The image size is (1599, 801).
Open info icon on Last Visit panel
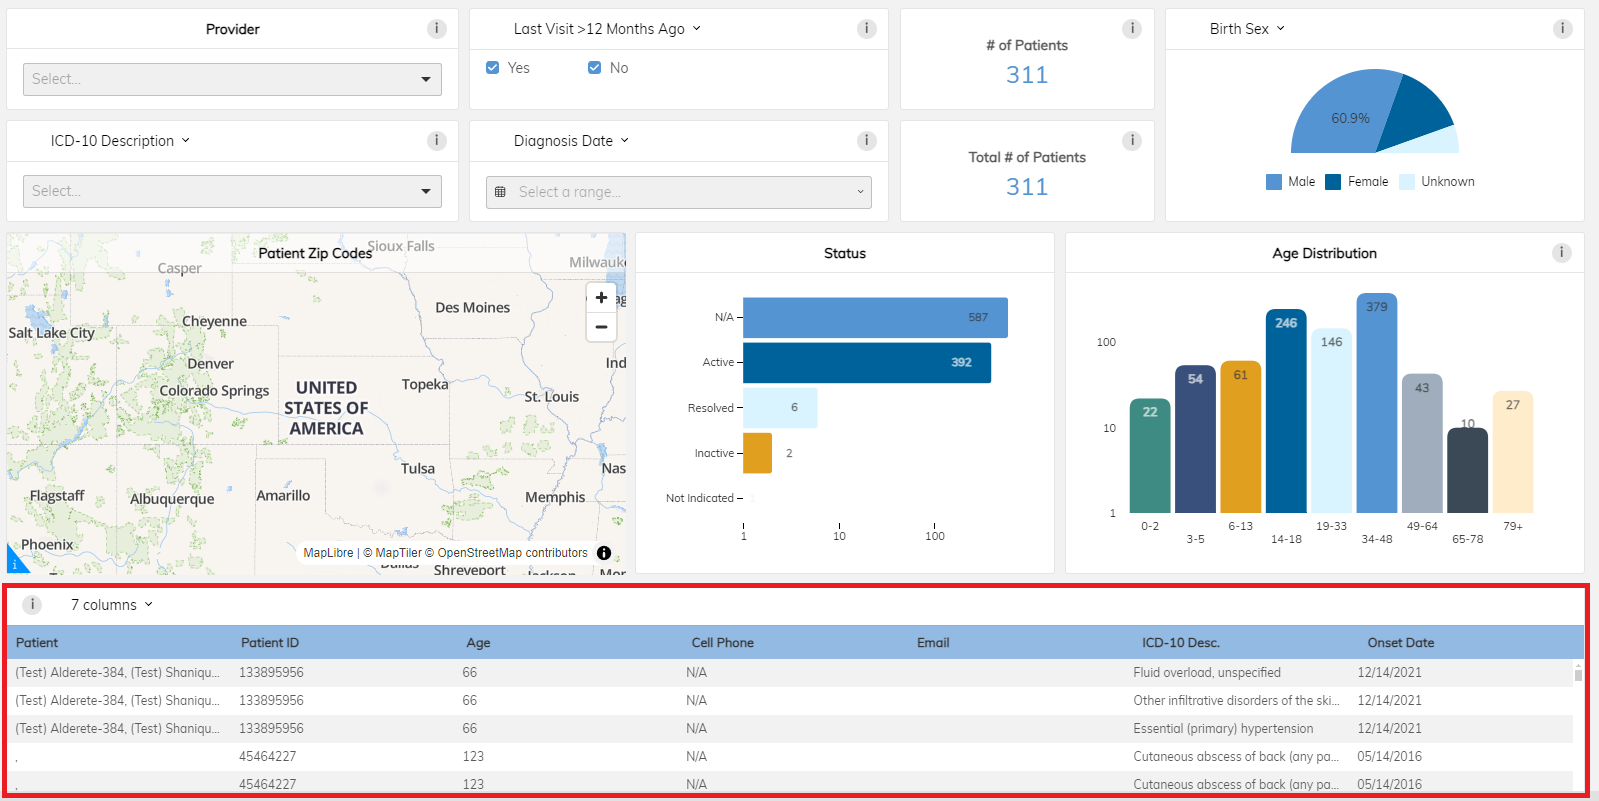point(867,29)
